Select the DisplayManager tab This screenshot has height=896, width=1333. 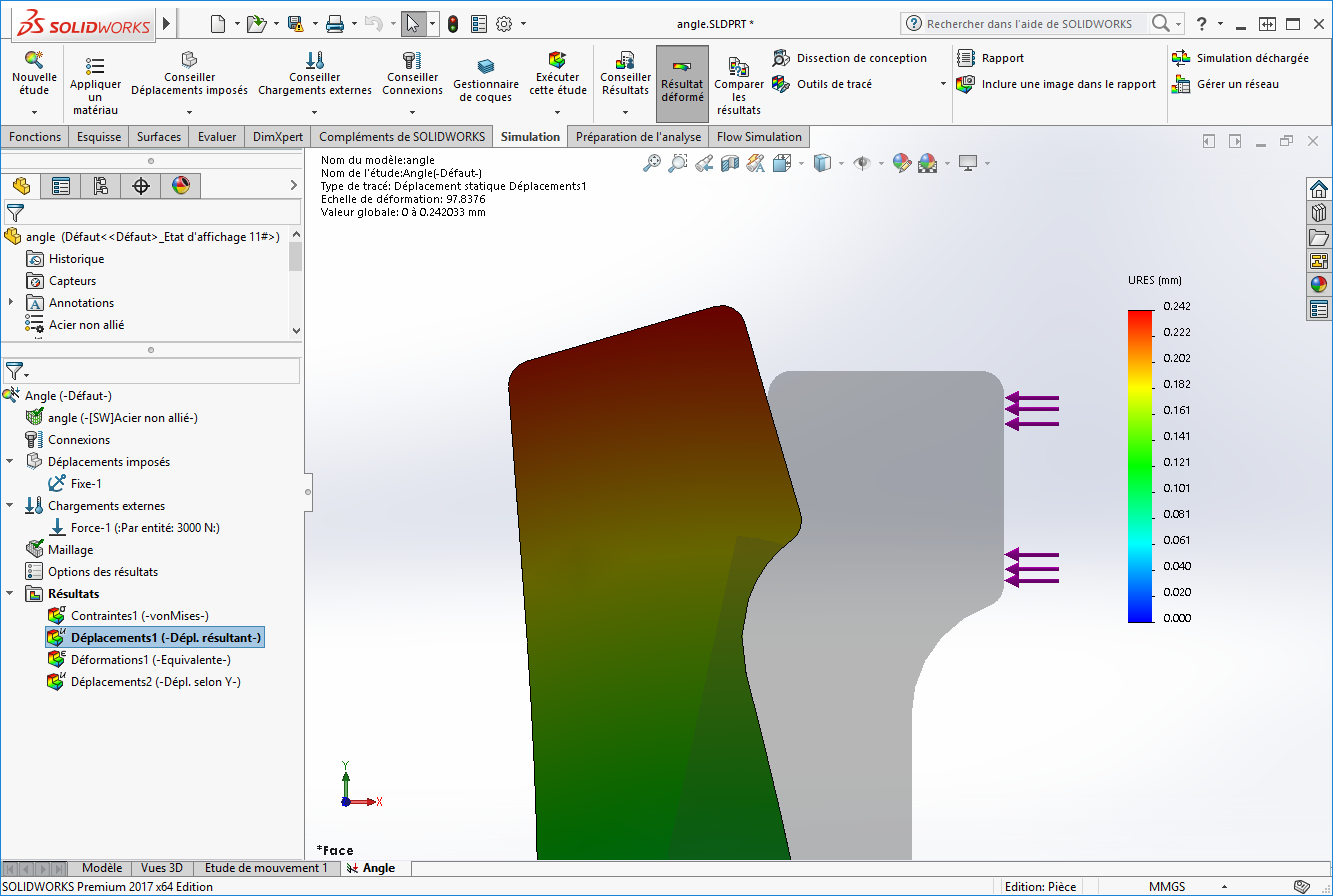(181, 185)
